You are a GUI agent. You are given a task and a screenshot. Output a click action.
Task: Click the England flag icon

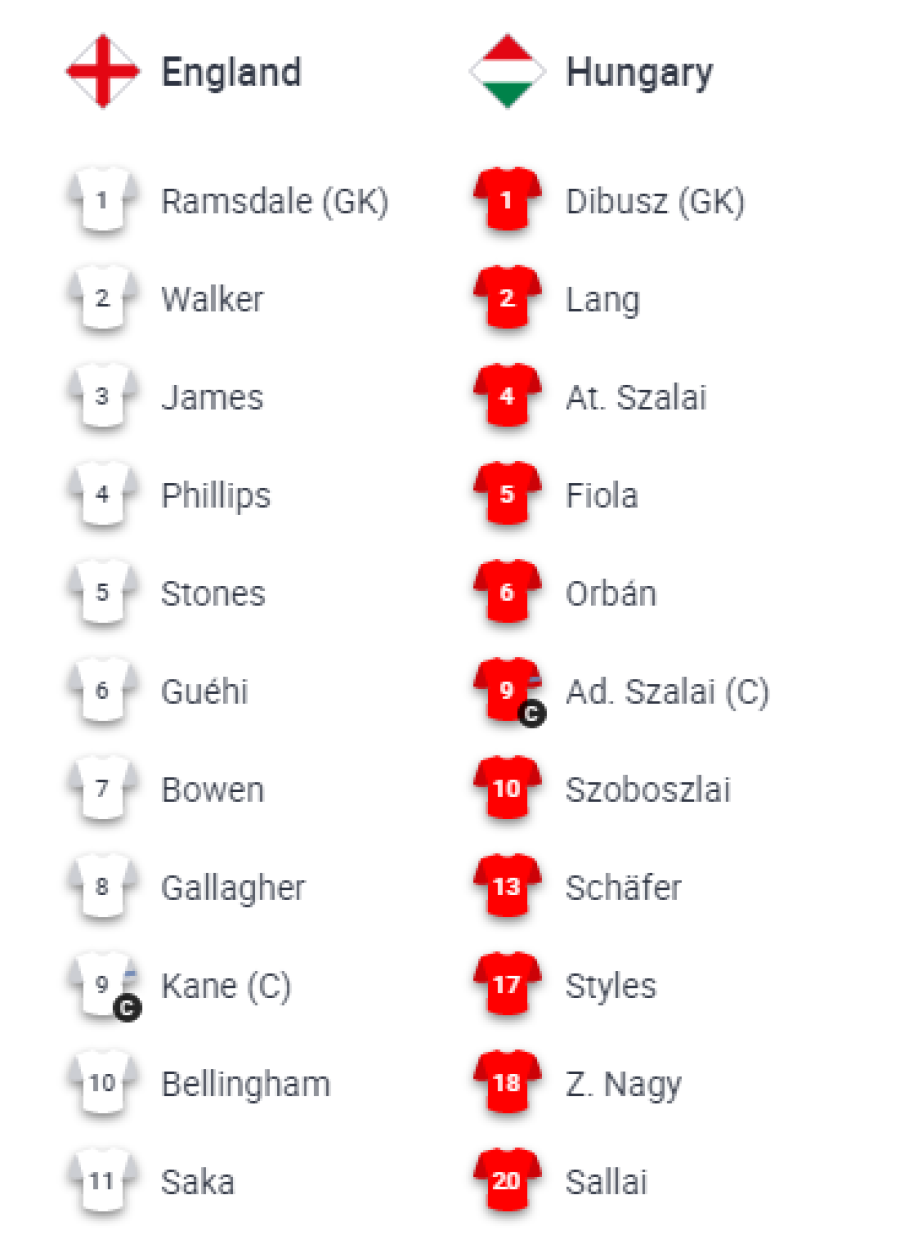(x=102, y=72)
